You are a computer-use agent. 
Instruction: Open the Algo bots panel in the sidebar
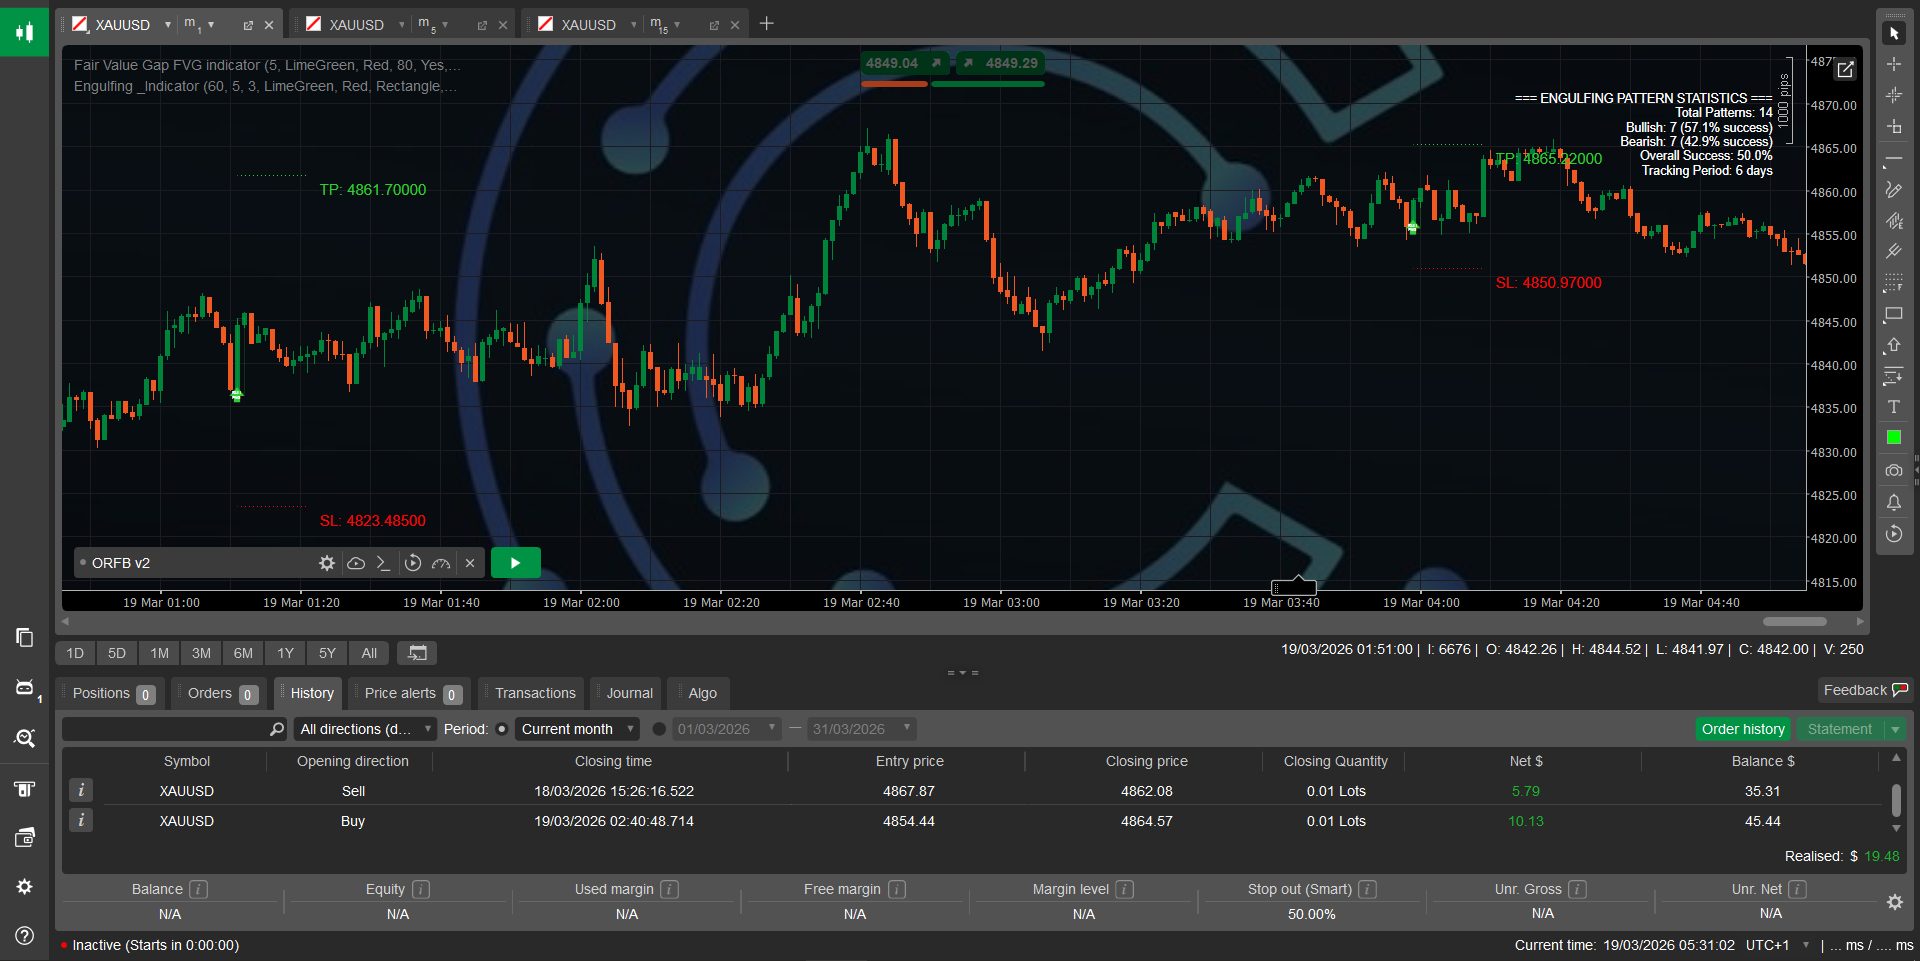tap(24, 688)
